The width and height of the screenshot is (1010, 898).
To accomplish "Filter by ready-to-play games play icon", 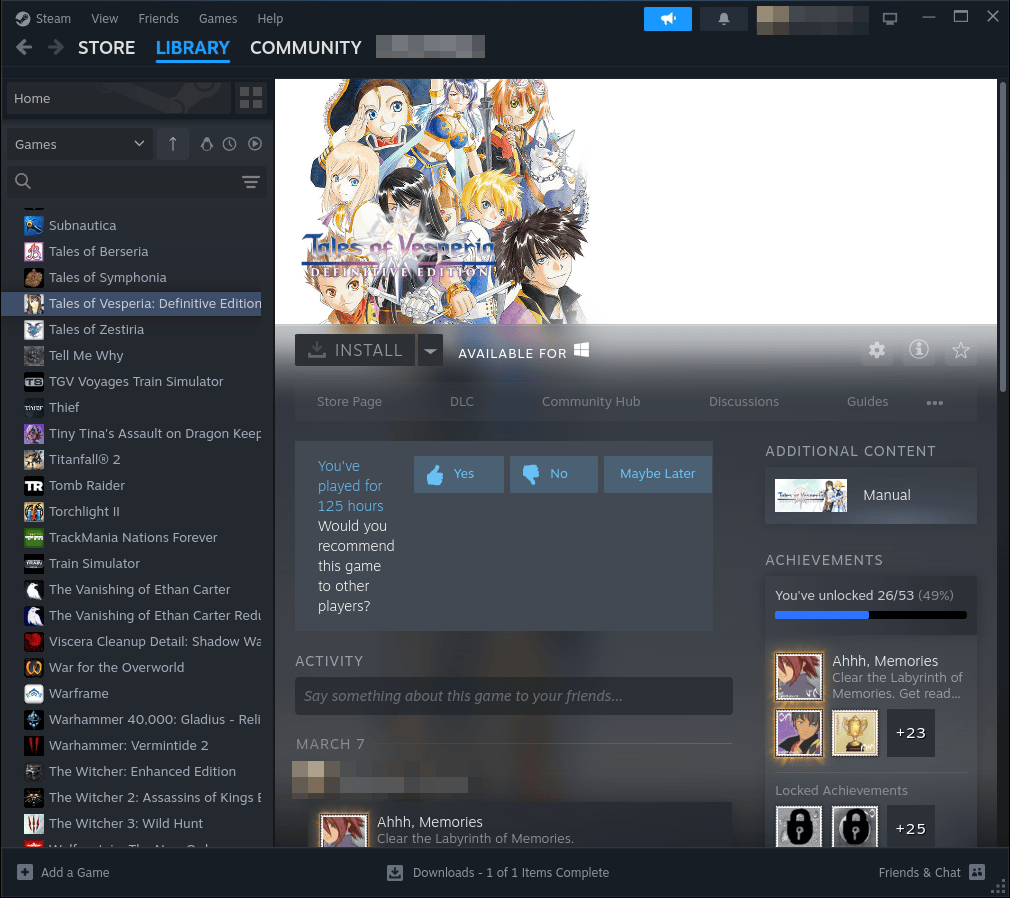I will (x=254, y=144).
